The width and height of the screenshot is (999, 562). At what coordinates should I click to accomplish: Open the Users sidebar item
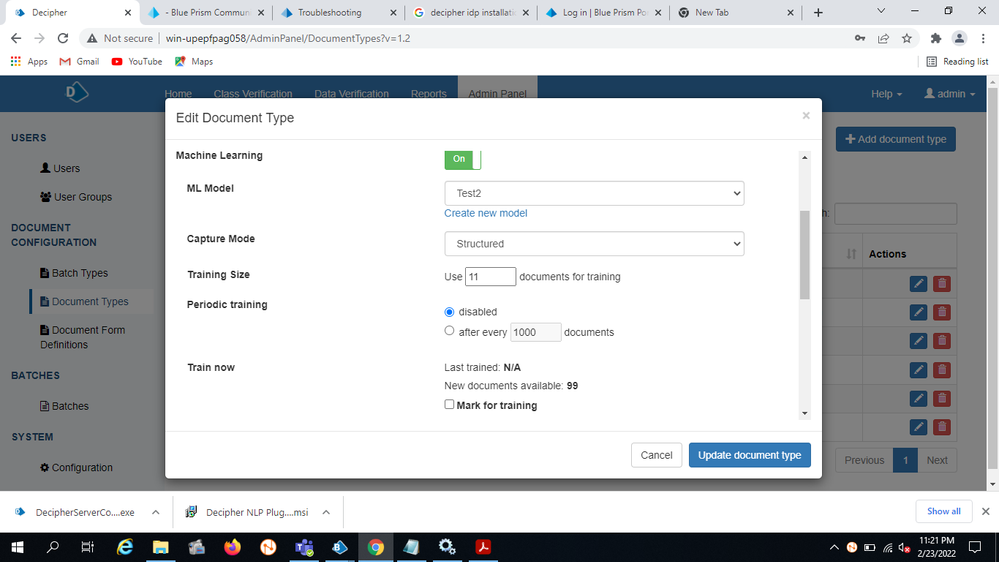[x=60, y=168]
